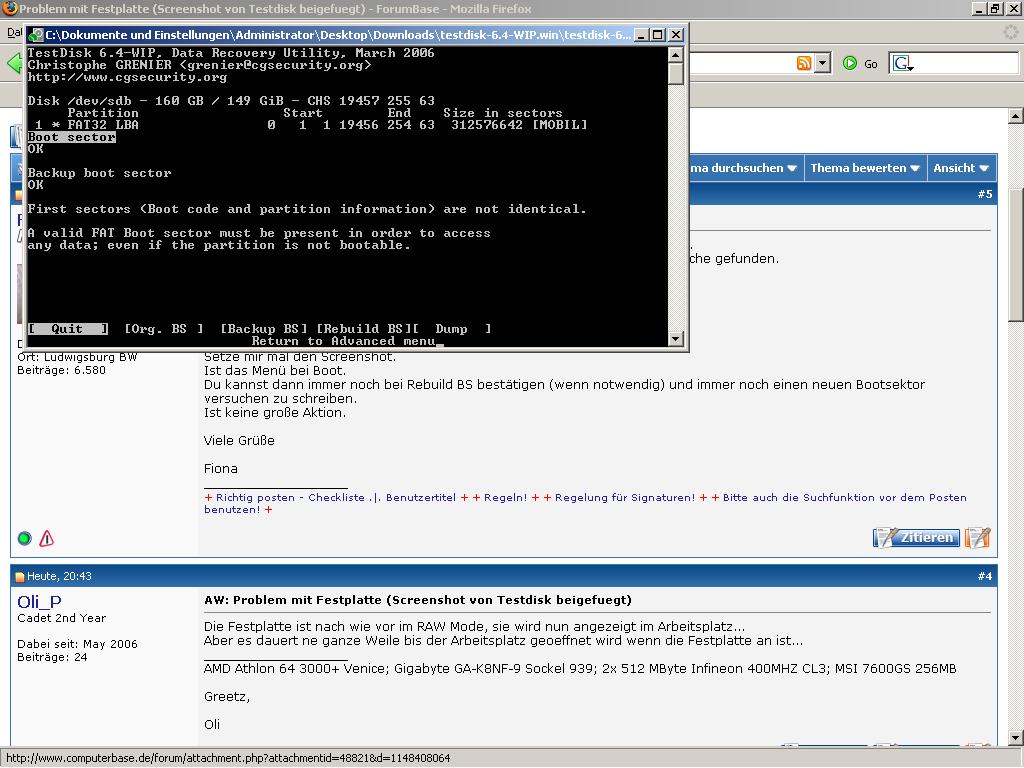Viewport: 1024px width, 768px height.
Task: Select Quit in TestDisk menu
Action: coord(68,328)
